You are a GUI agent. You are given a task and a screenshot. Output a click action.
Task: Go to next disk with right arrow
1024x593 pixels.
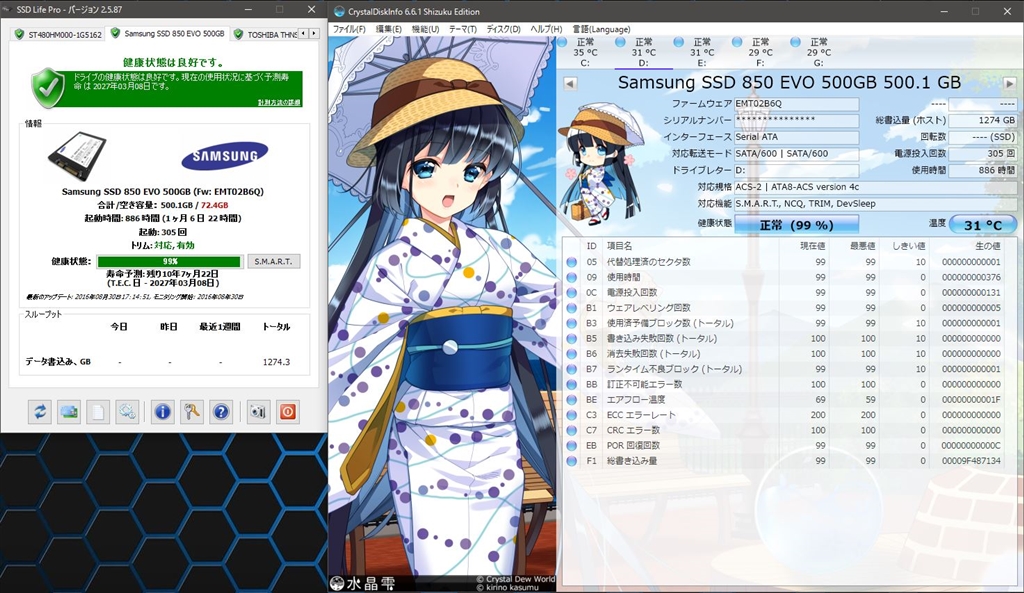1010,84
